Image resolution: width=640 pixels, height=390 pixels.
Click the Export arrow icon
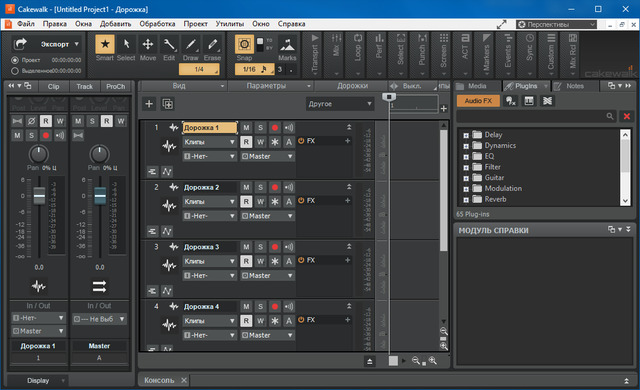[x=20, y=43]
